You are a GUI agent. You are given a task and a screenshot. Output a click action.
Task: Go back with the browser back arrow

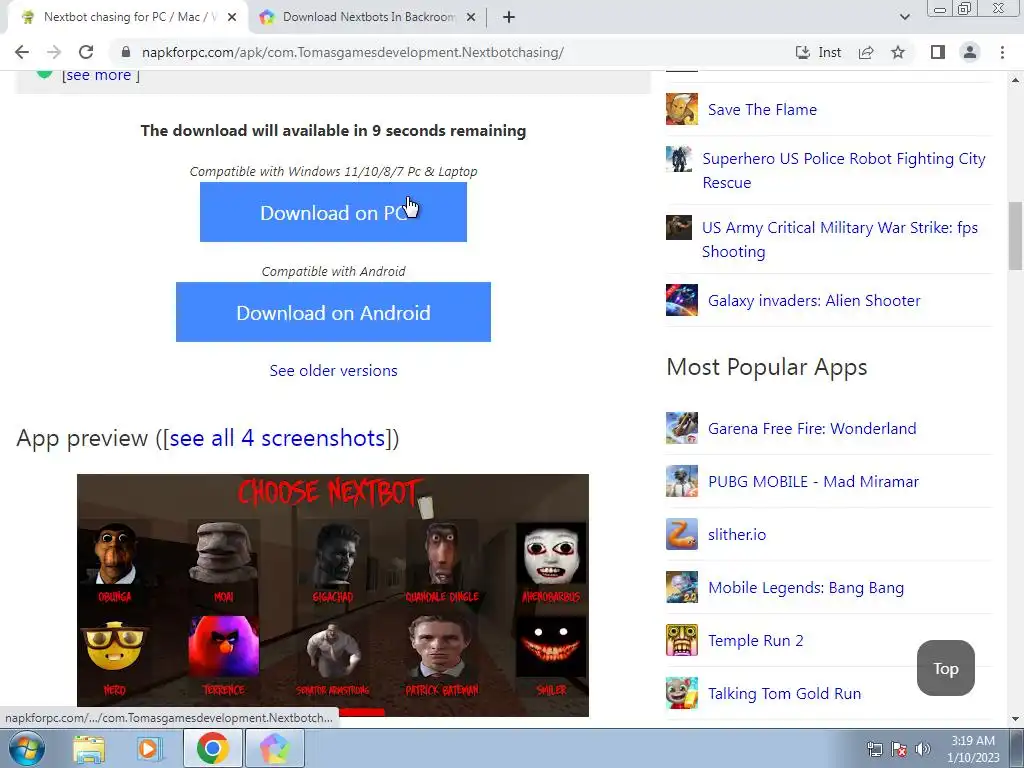click(22, 52)
